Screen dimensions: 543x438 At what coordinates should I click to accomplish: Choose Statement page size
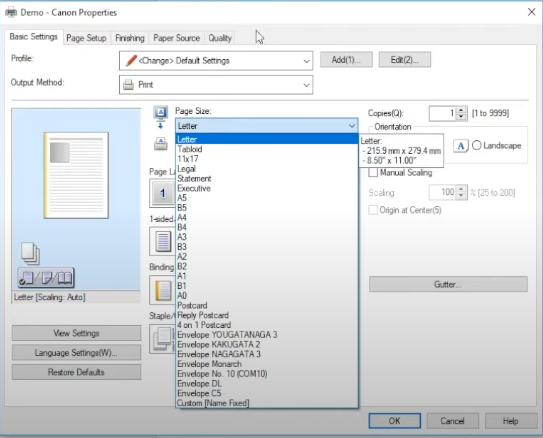click(x=267, y=178)
